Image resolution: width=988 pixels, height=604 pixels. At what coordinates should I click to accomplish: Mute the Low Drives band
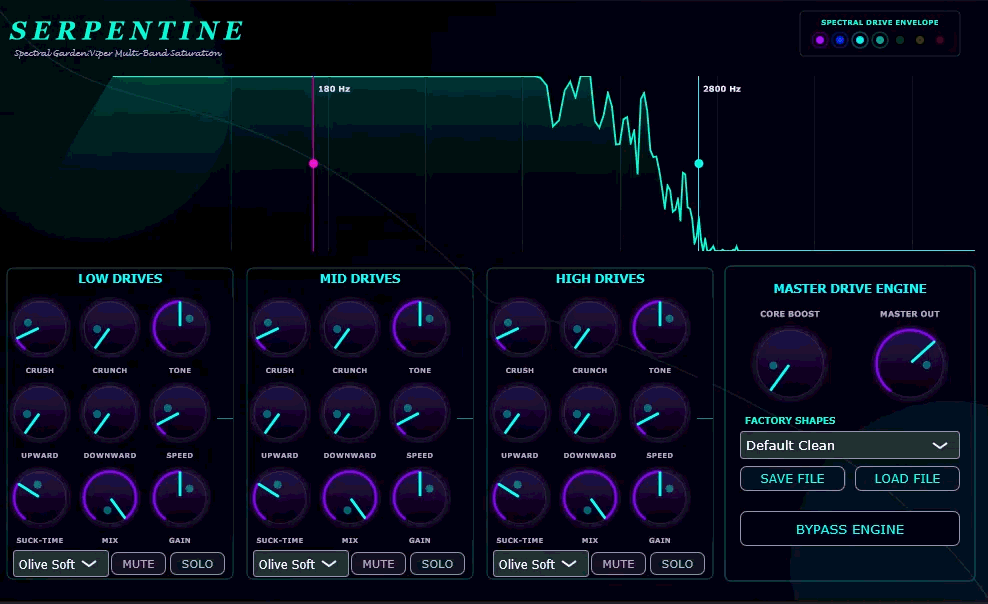(x=138, y=564)
